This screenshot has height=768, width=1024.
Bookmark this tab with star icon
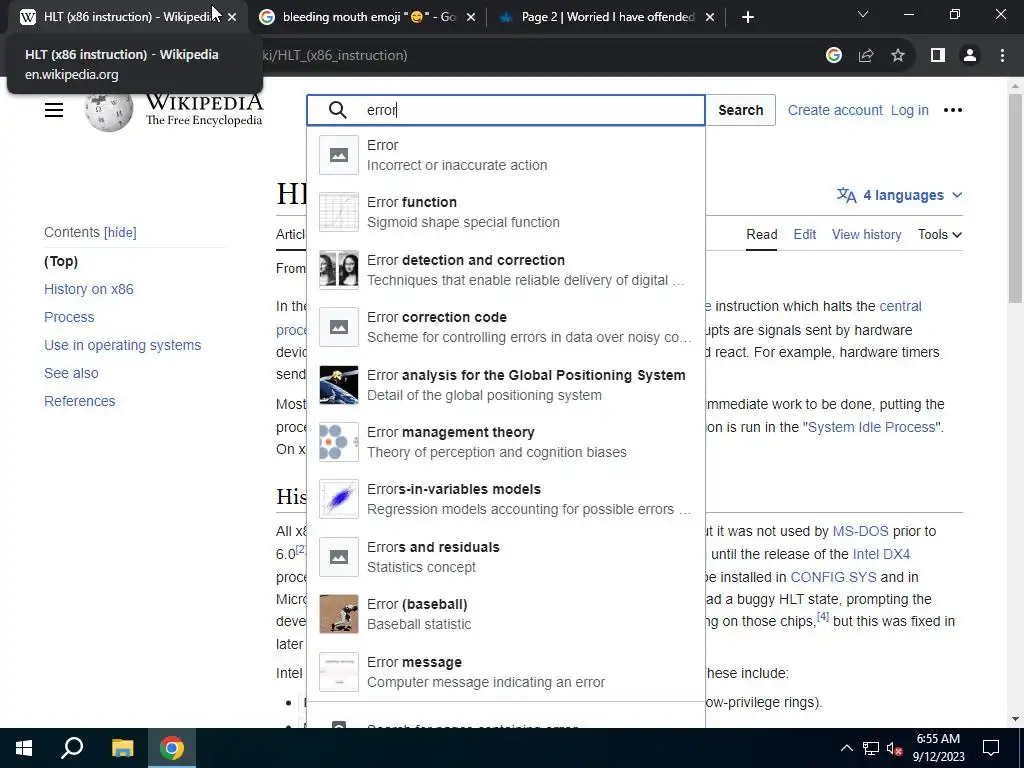point(898,56)
